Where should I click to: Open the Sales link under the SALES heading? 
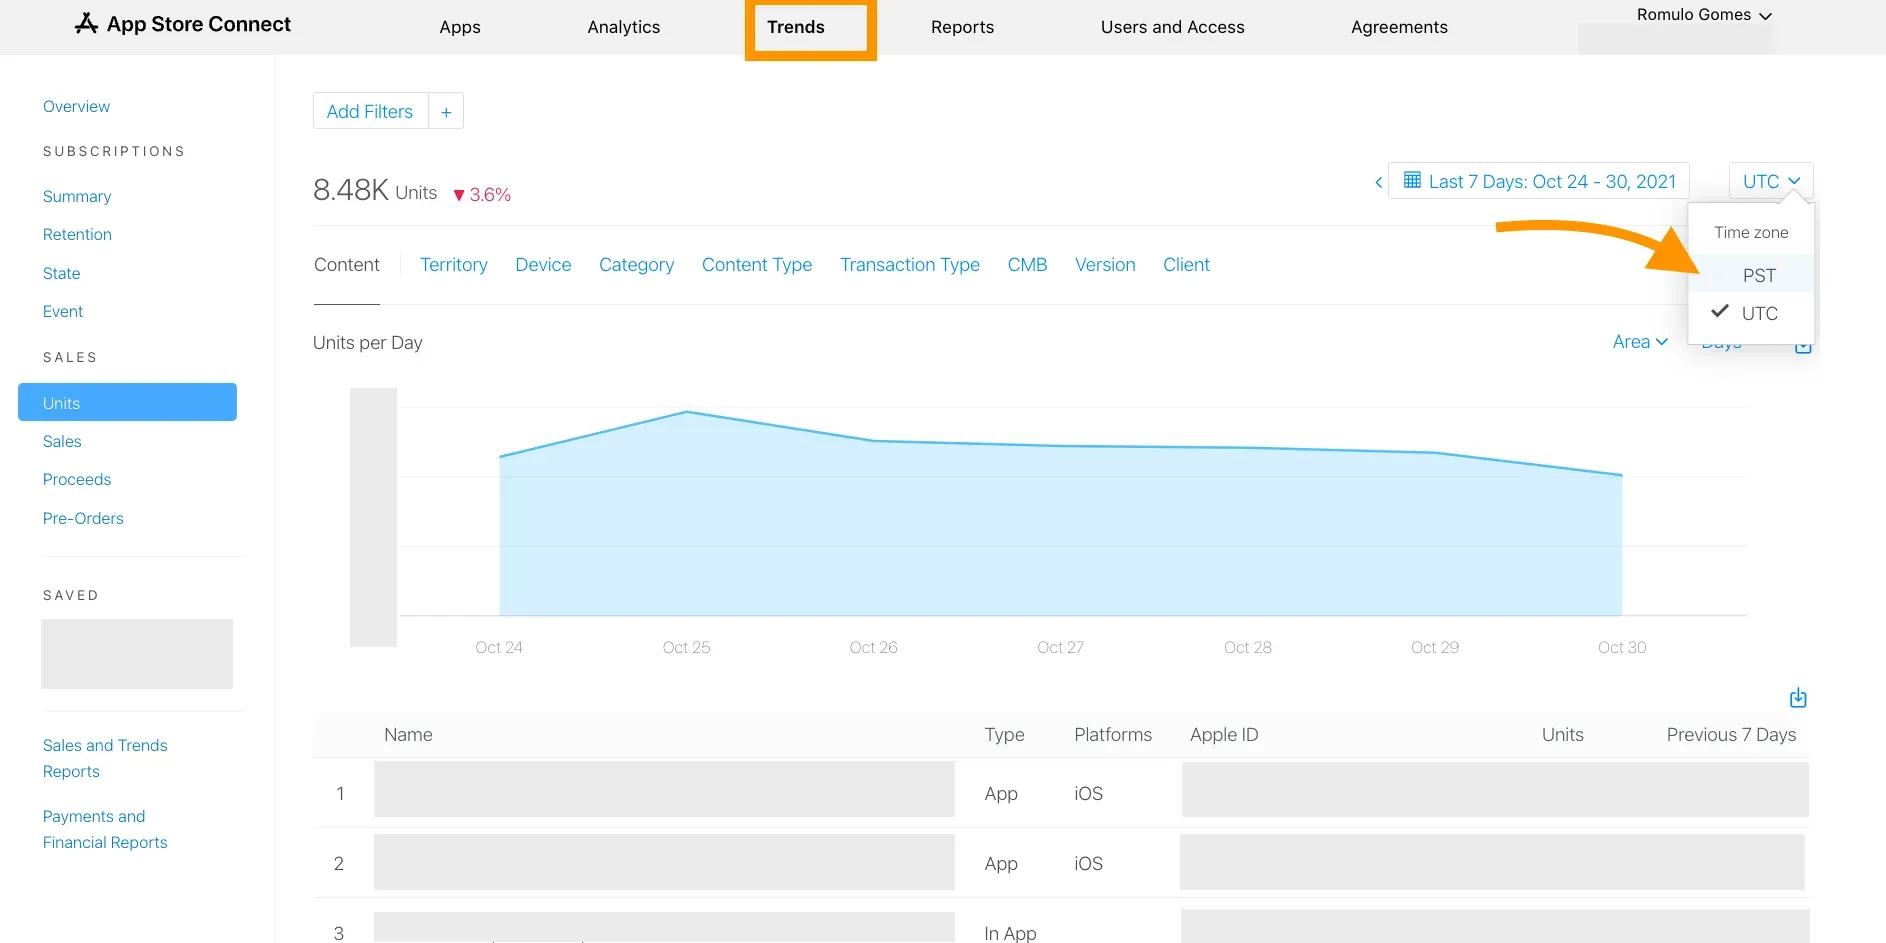pyautogui.click(x=62, y=441)
